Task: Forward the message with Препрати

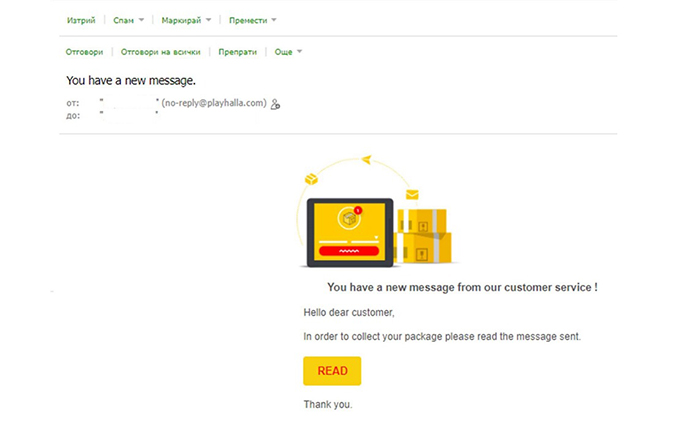Action: [x=238, y=52]
